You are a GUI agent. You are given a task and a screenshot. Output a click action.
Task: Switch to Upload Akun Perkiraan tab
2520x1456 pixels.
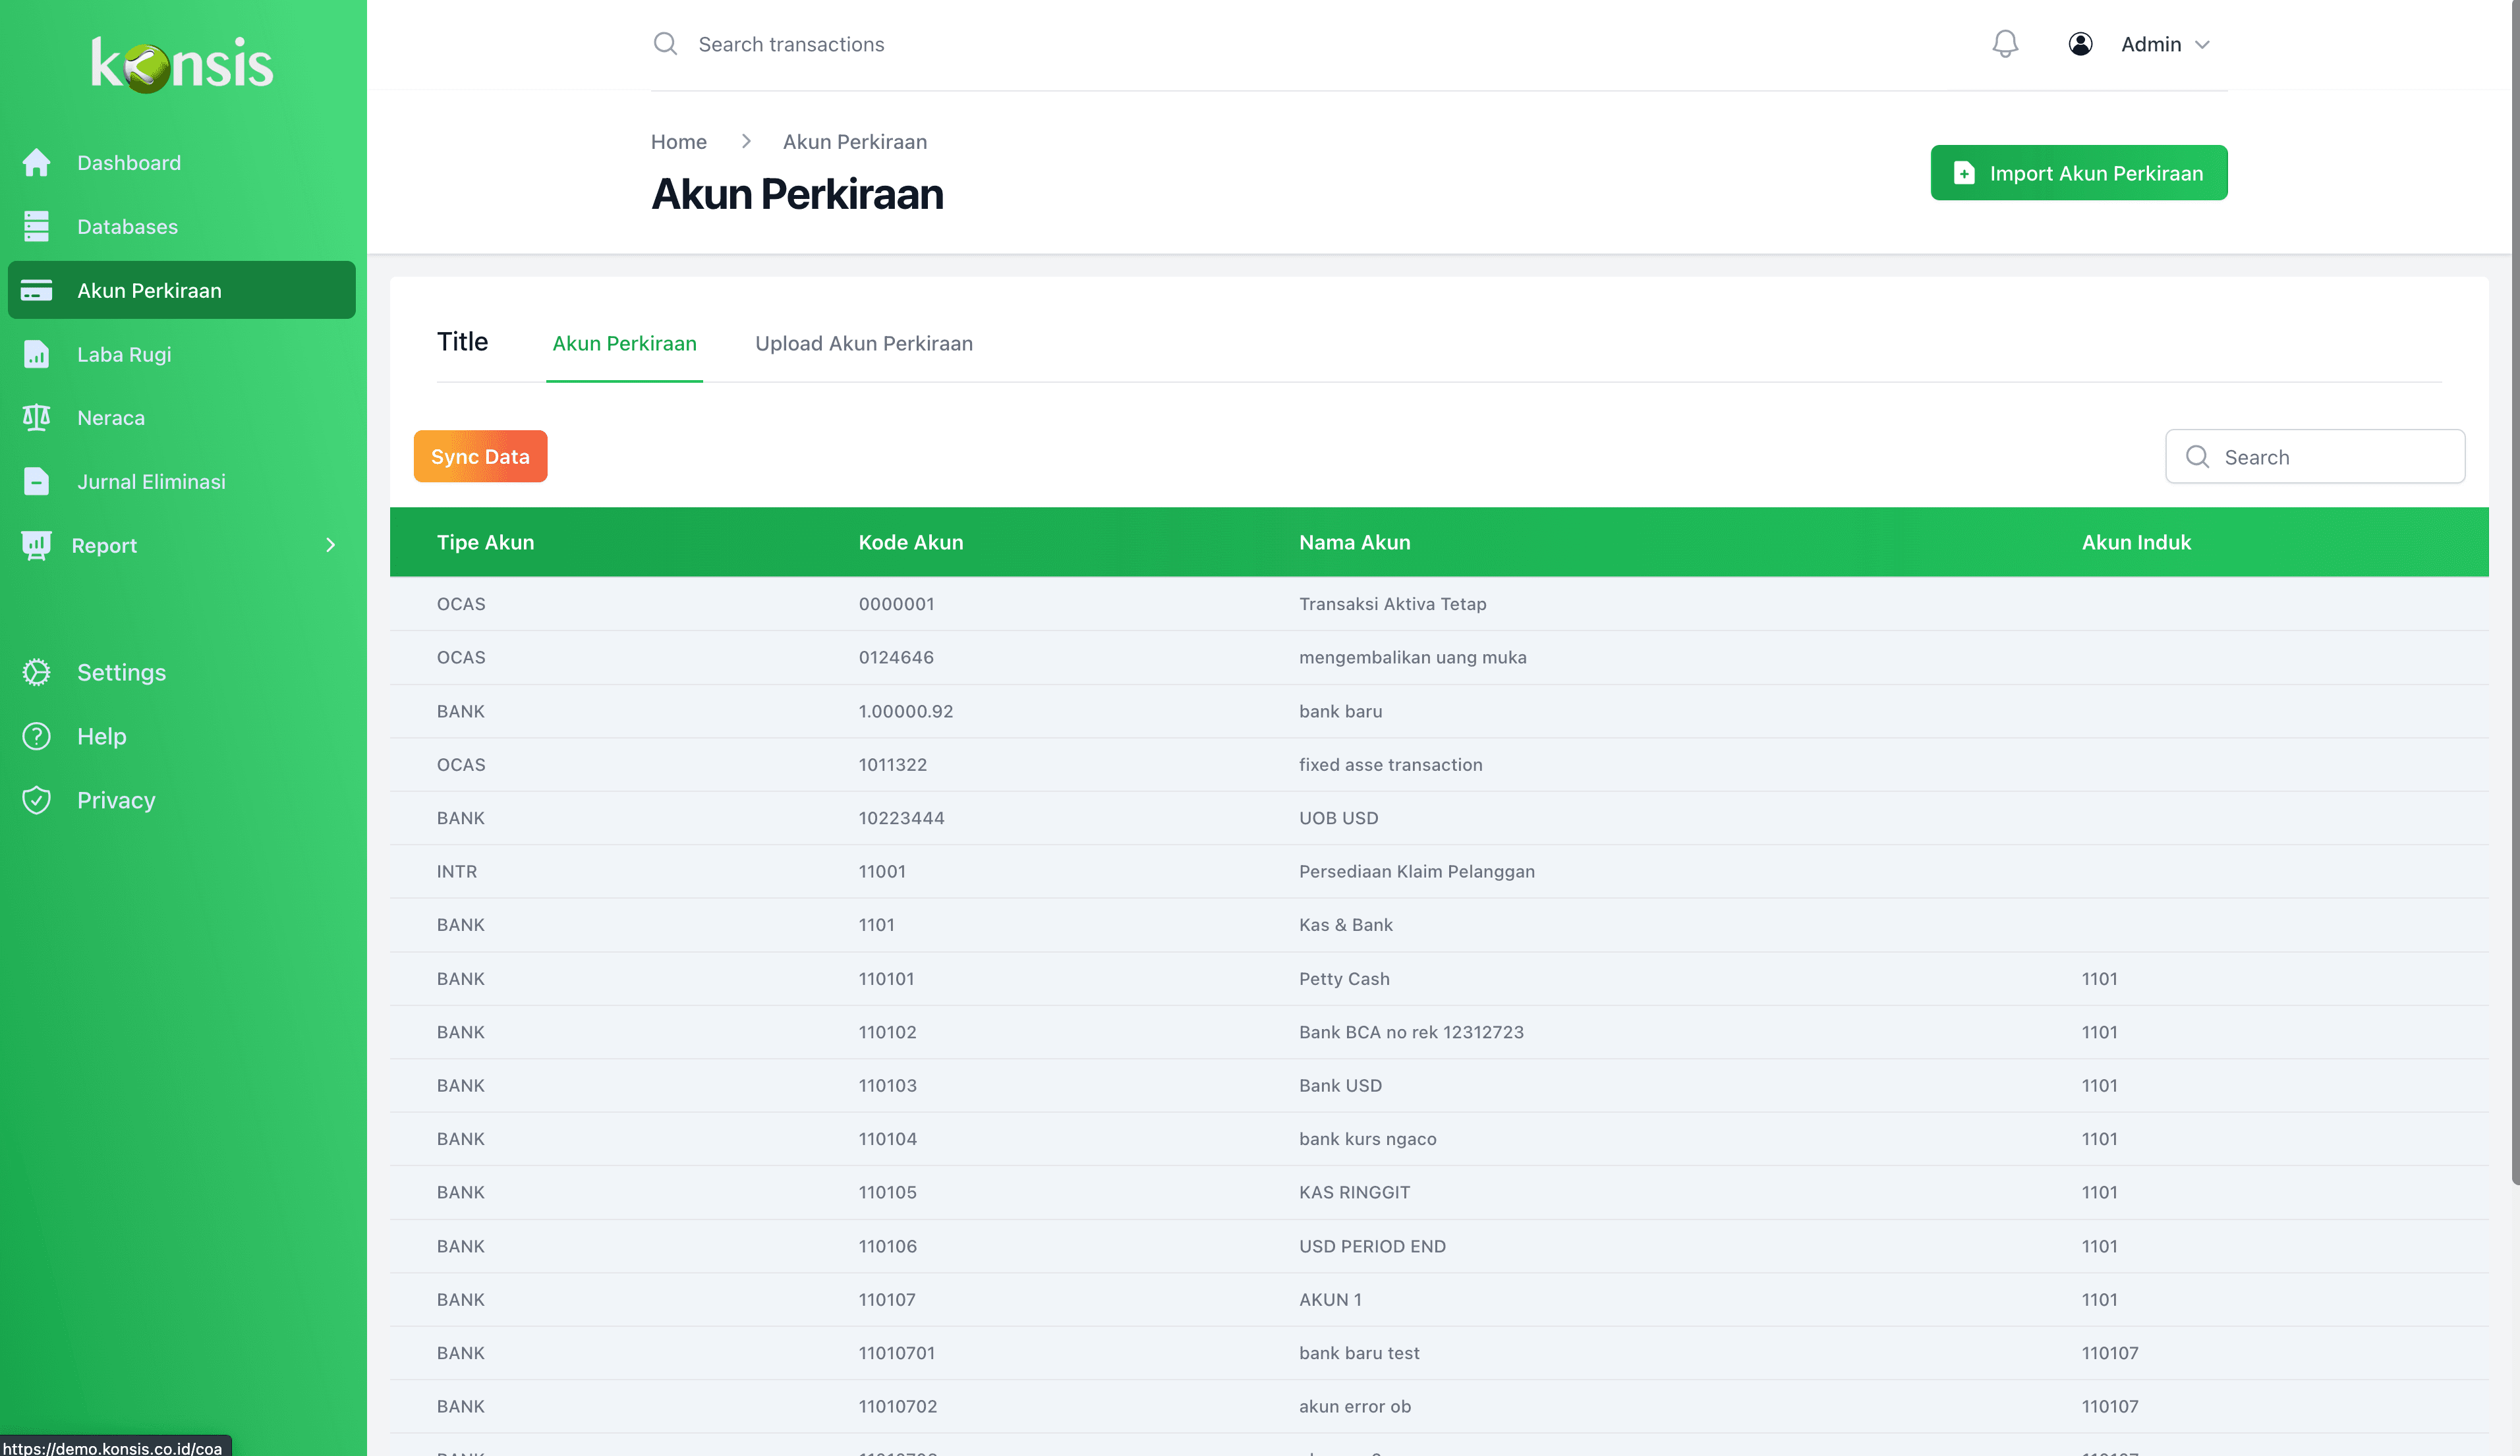click(863, 343)
